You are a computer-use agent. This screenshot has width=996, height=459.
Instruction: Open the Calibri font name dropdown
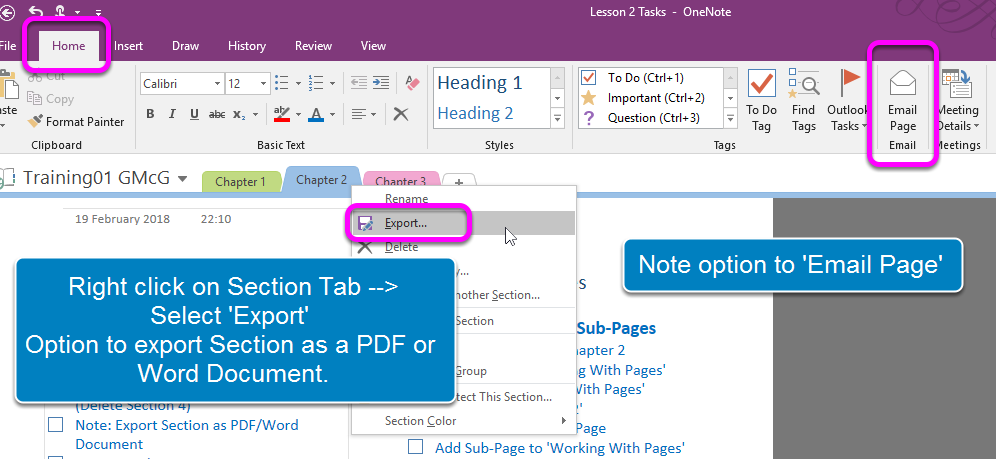[218, 84]
